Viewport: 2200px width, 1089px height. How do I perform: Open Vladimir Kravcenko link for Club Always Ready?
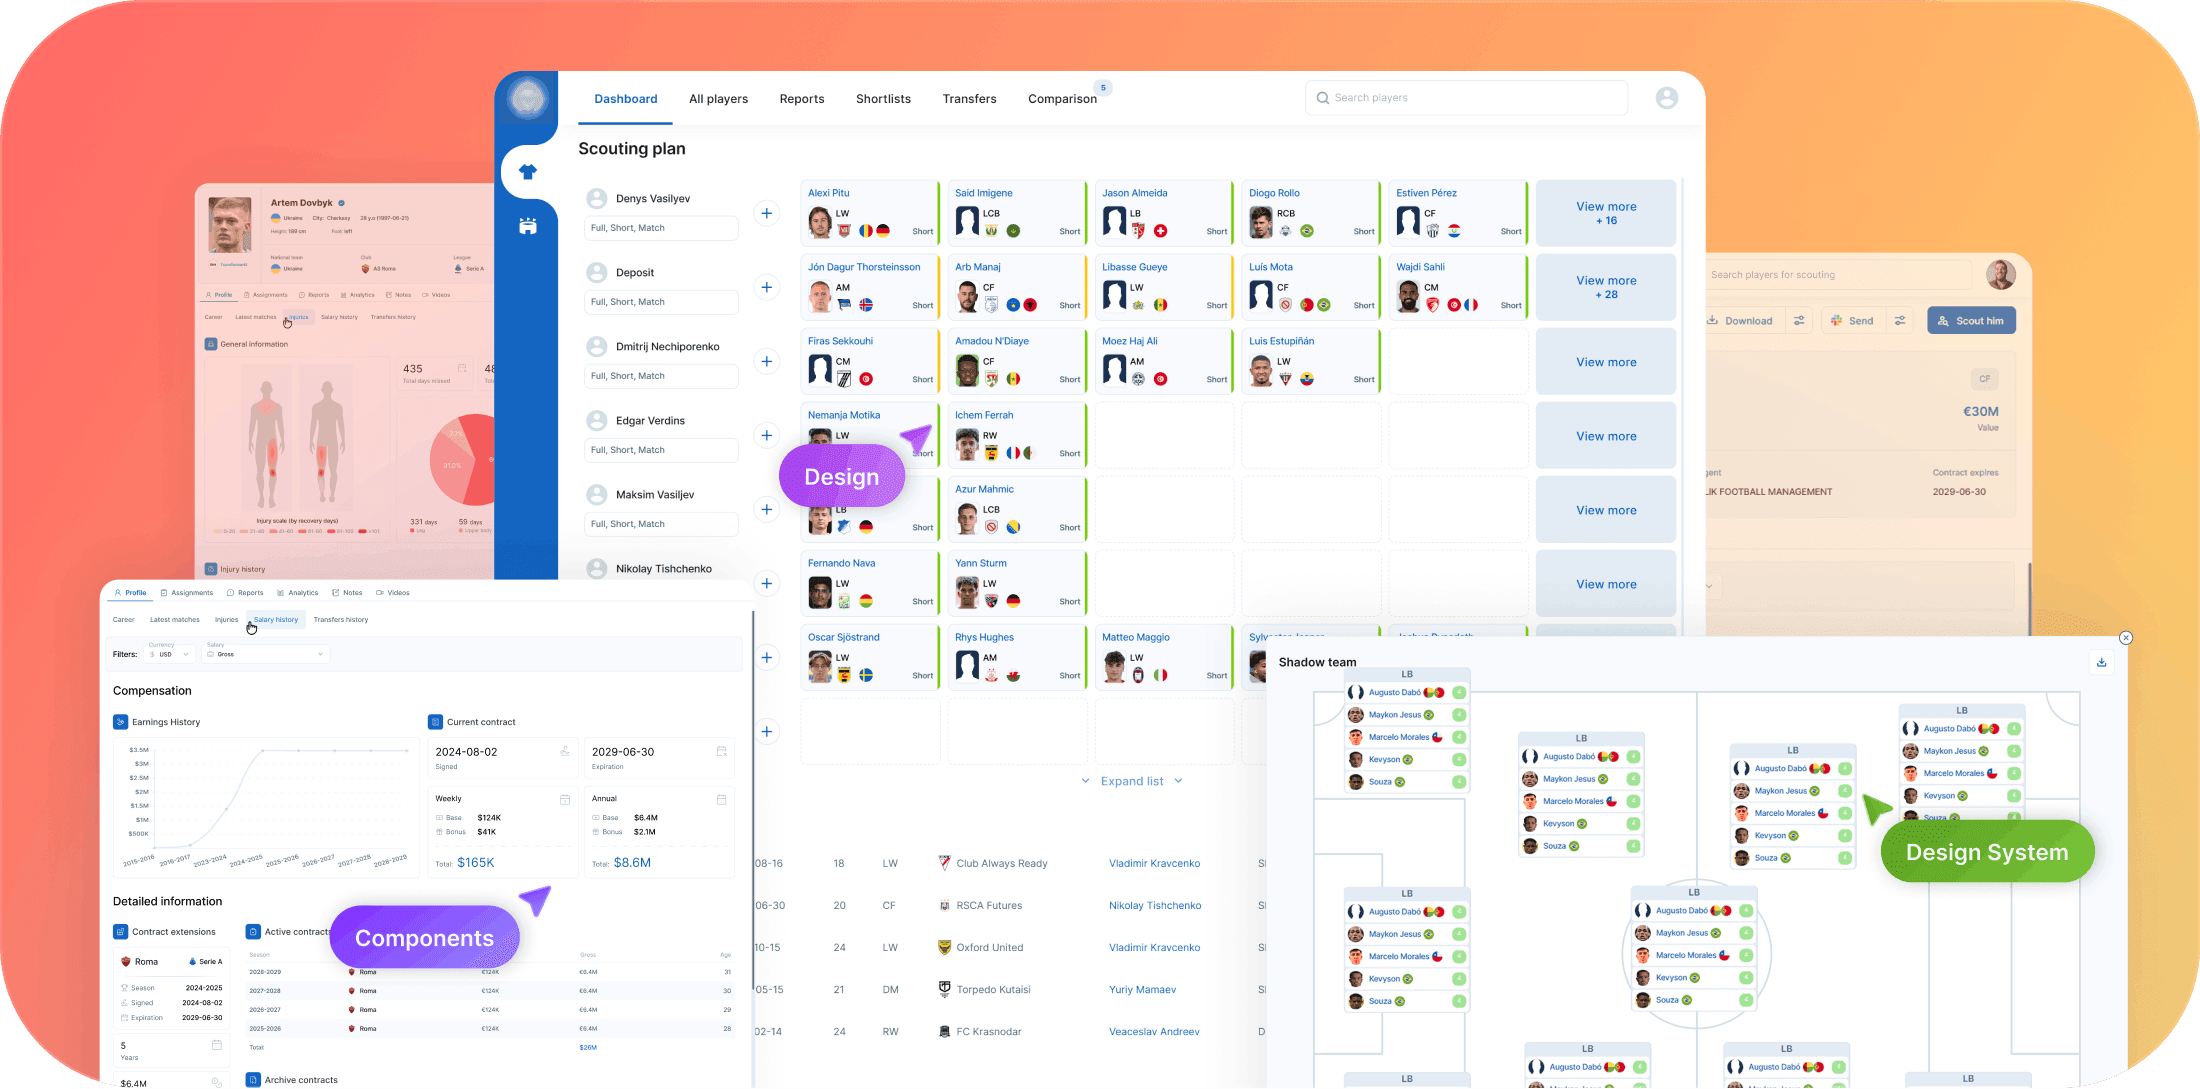click(1154, 863)
